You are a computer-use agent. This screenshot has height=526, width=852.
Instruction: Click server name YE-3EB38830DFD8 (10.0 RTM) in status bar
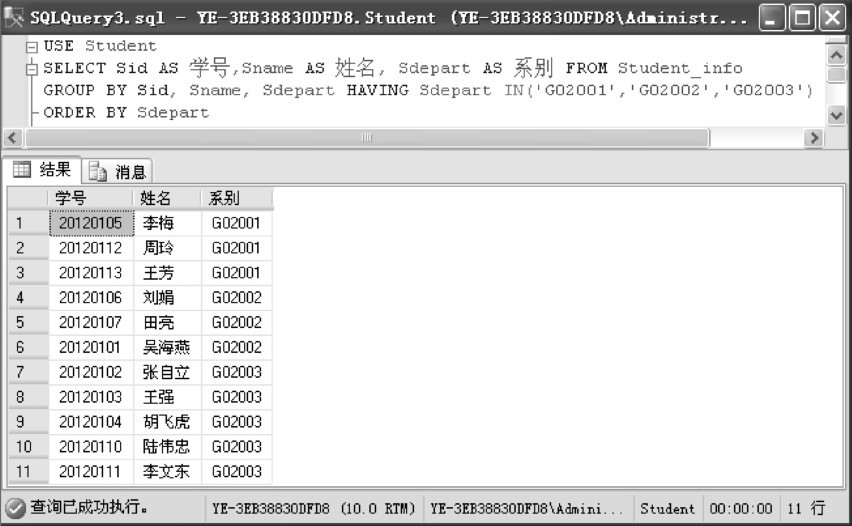point(314,509)
